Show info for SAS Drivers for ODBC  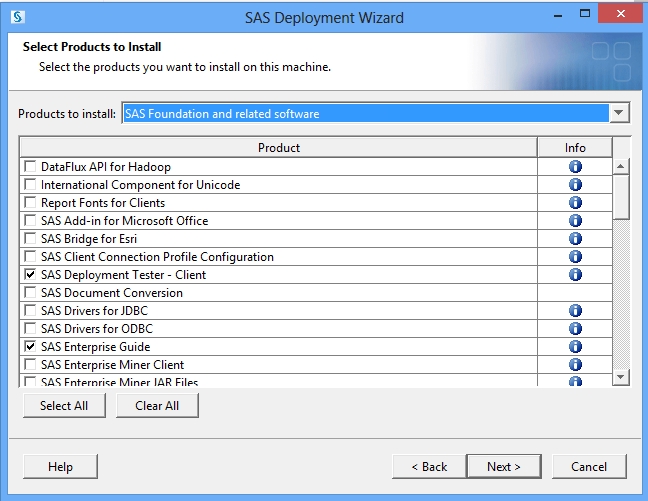click(x=575, y=329)
